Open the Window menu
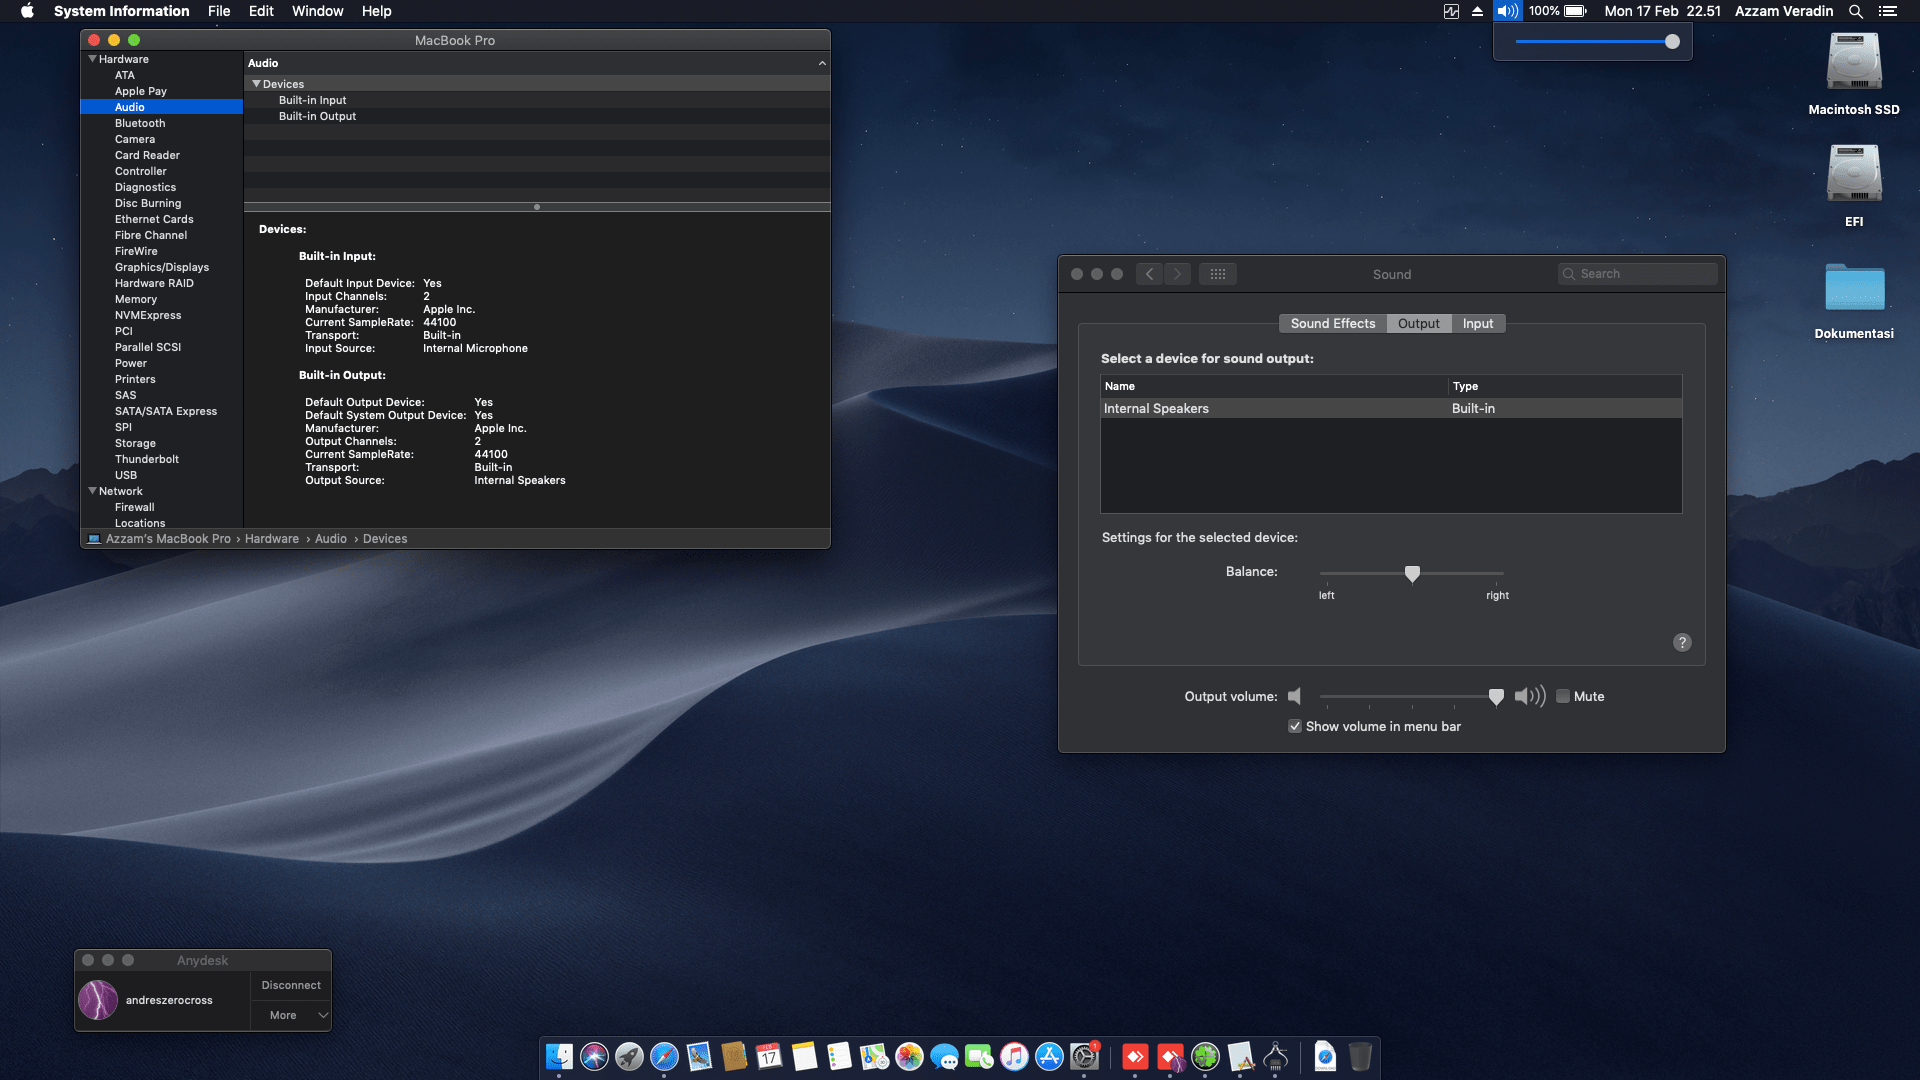This screenshot has height=1080, width=1920. pos(317,11)
